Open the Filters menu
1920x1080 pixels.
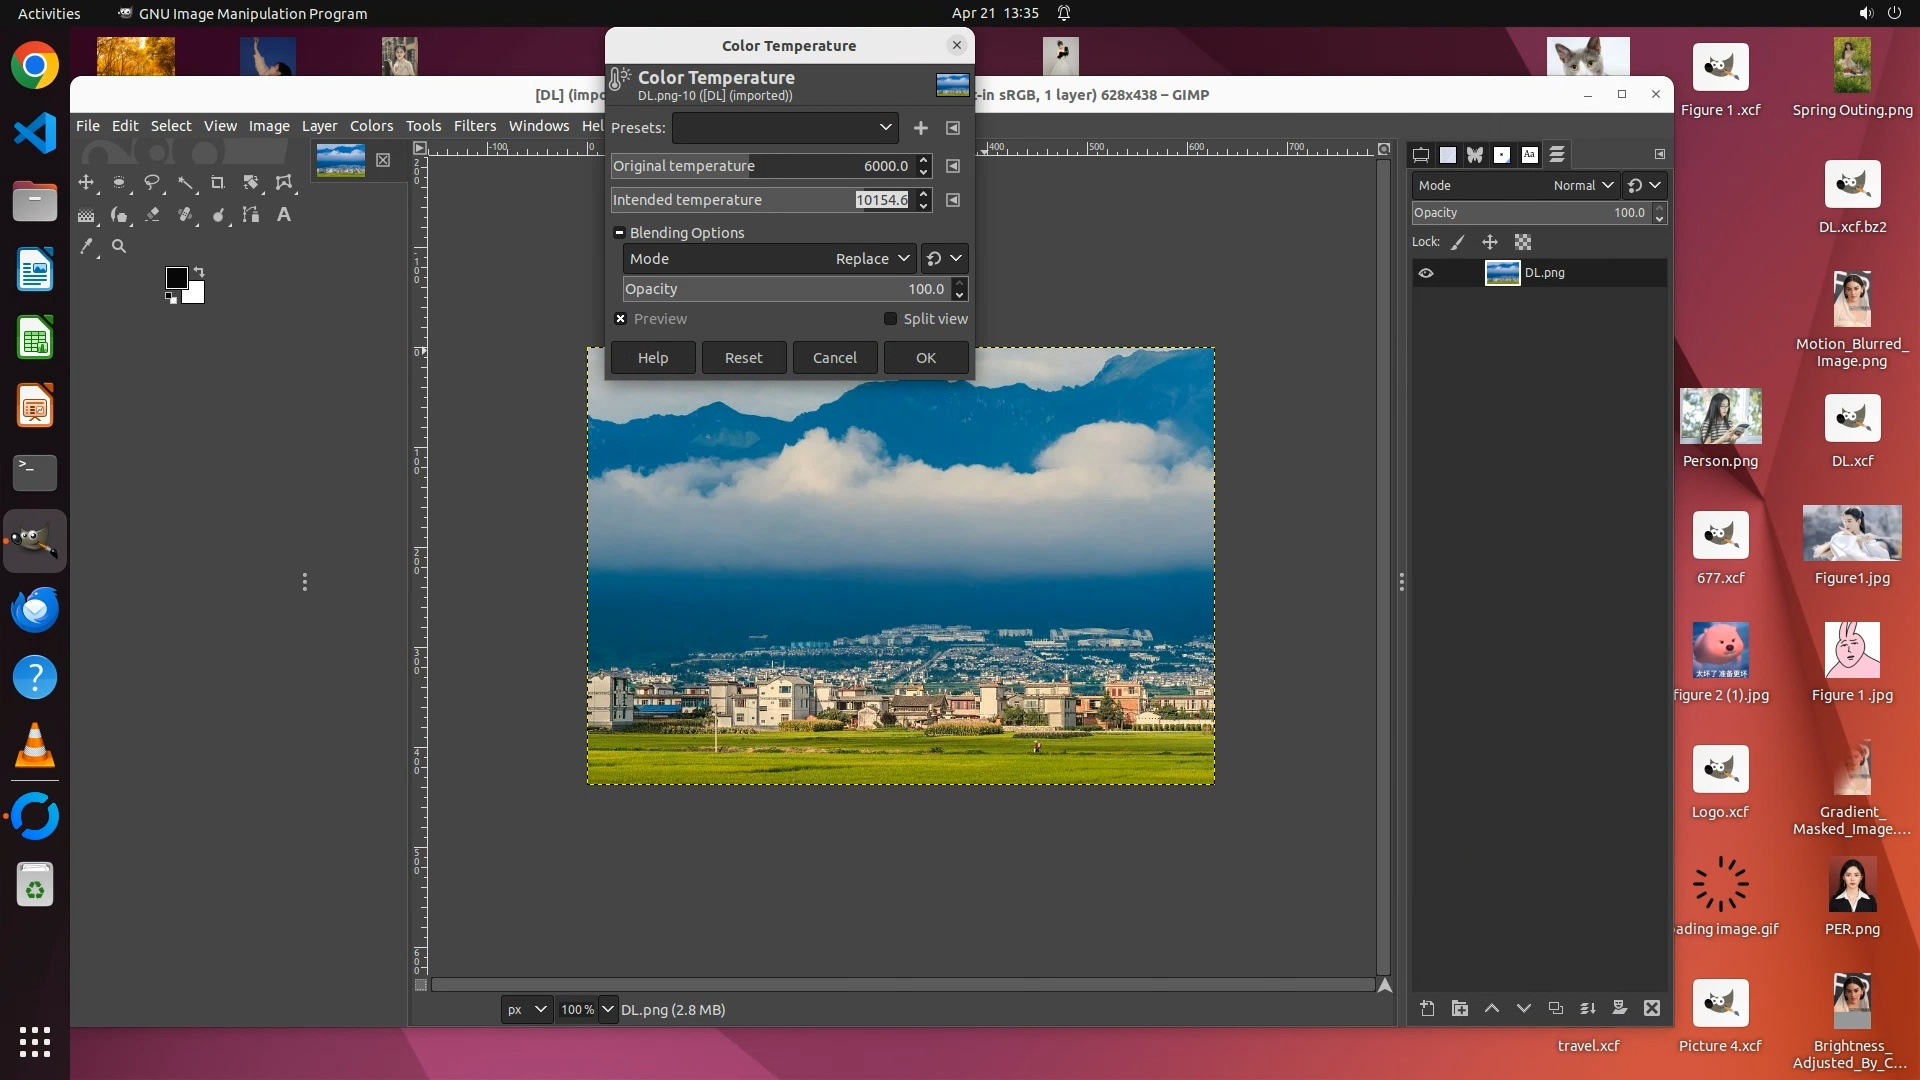[x=474, y=126]
